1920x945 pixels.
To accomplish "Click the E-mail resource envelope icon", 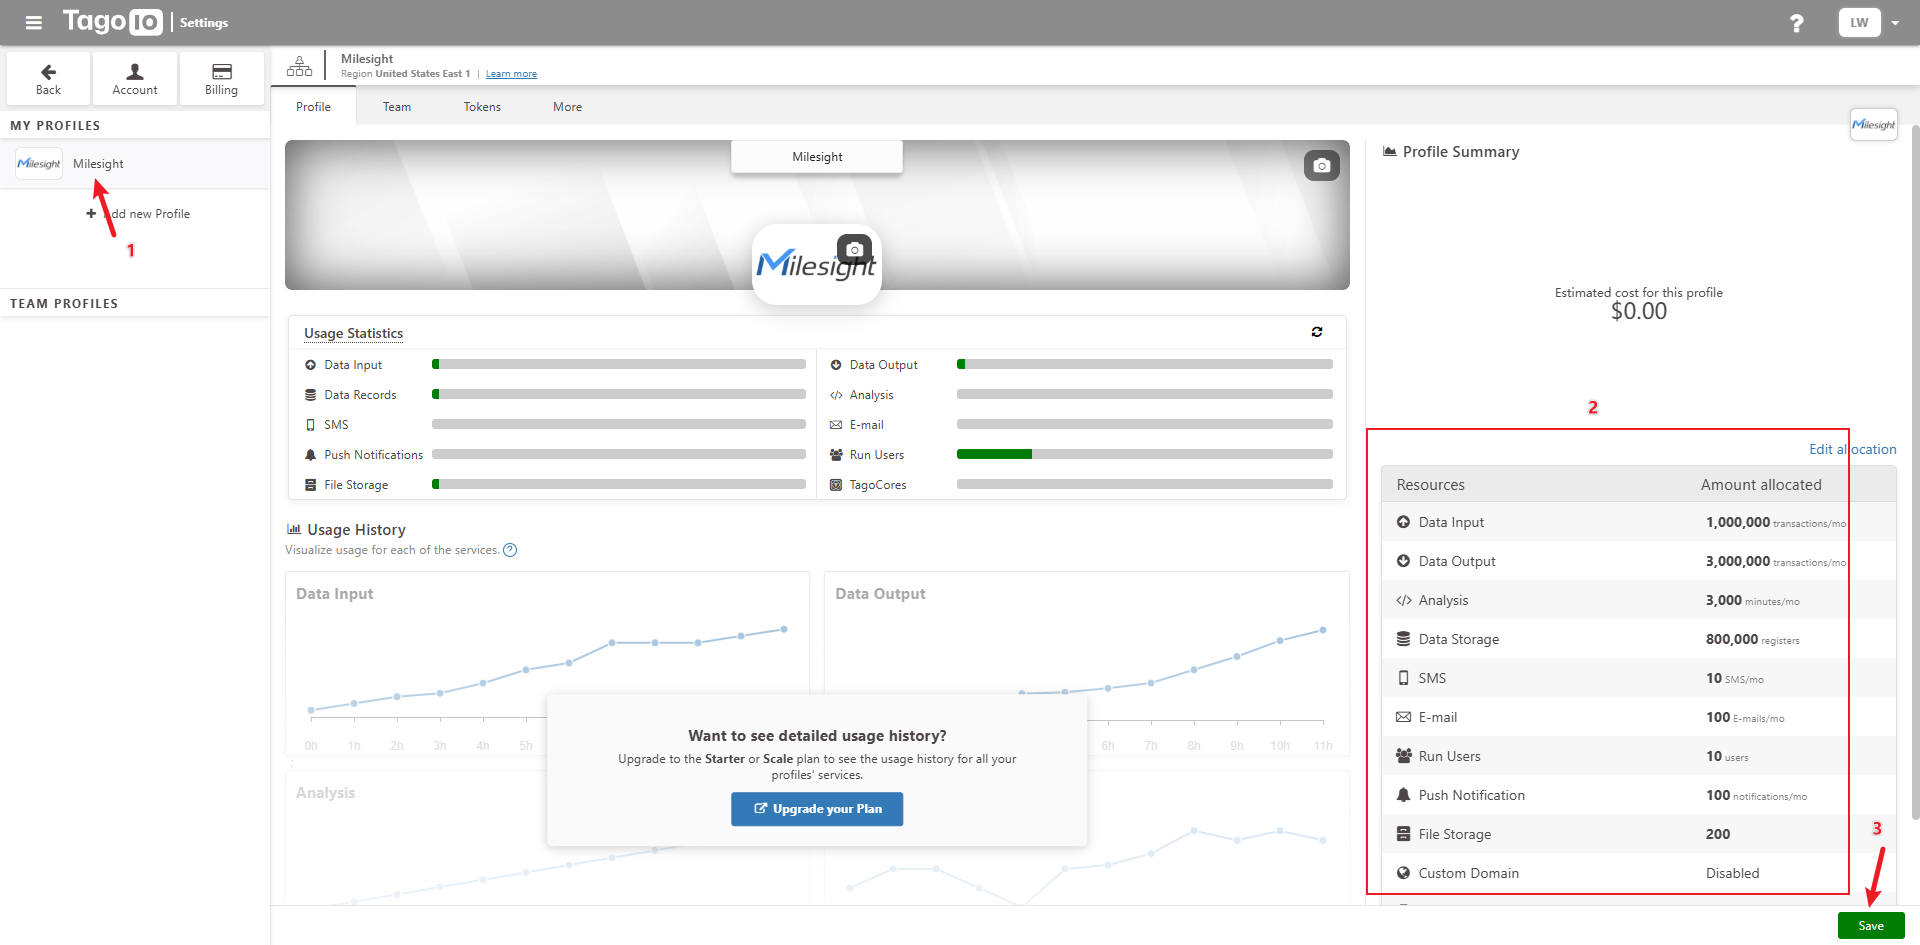I will pos(1403,717).
